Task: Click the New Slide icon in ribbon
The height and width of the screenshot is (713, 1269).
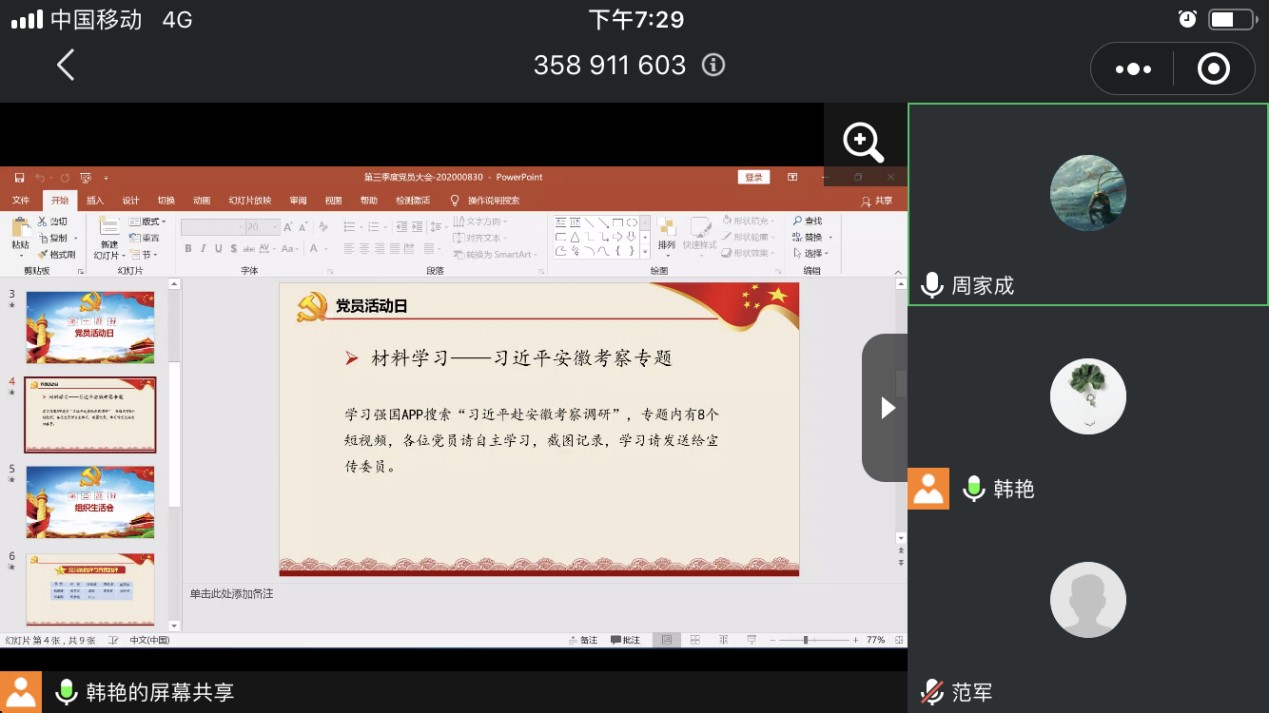Action: (x=108, y=232)
